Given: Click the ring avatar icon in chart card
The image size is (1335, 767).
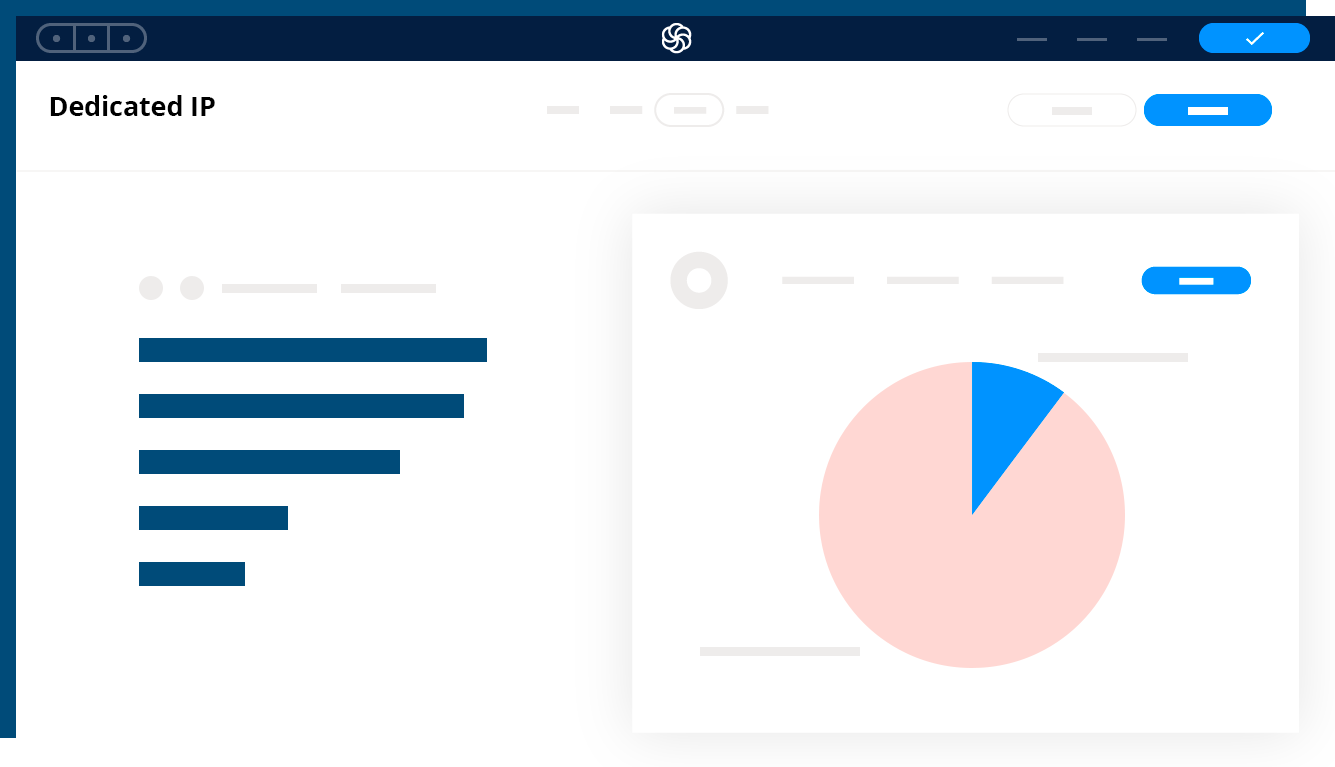Looking at the screenshot, I should 699,280.
